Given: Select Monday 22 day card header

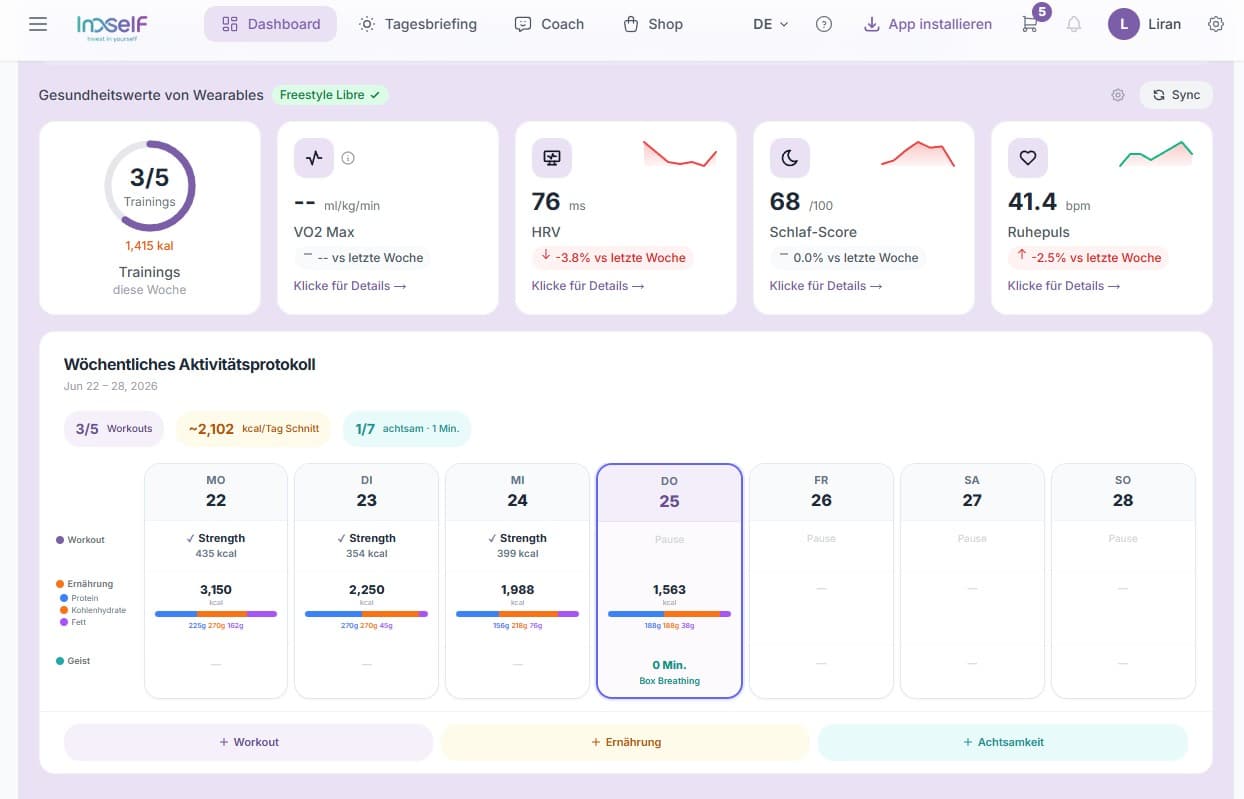Looking at the screenshot, I should pos(216,492).
